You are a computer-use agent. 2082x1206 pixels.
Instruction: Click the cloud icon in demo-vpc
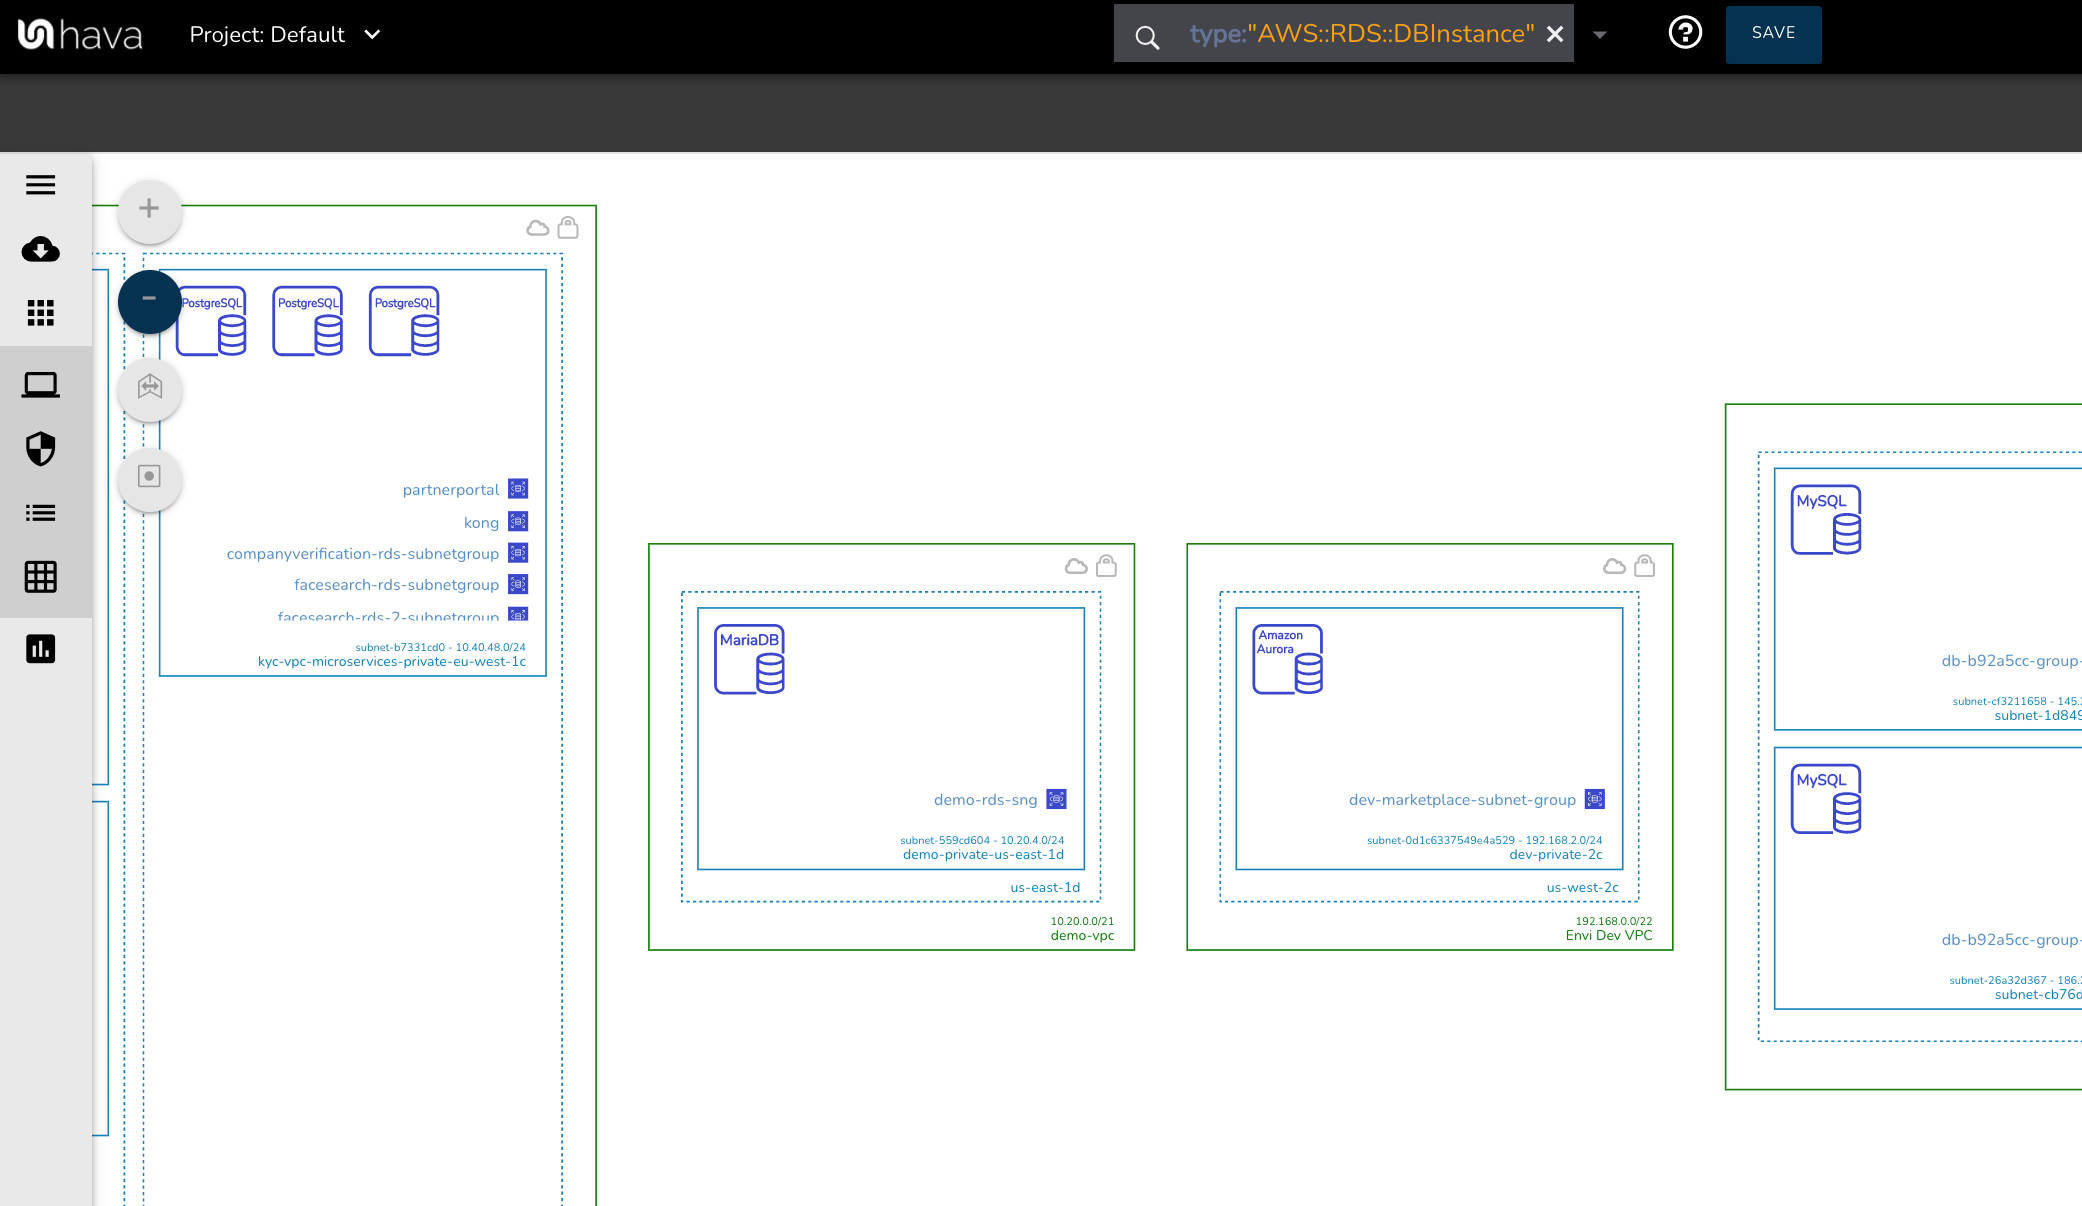1076,567
